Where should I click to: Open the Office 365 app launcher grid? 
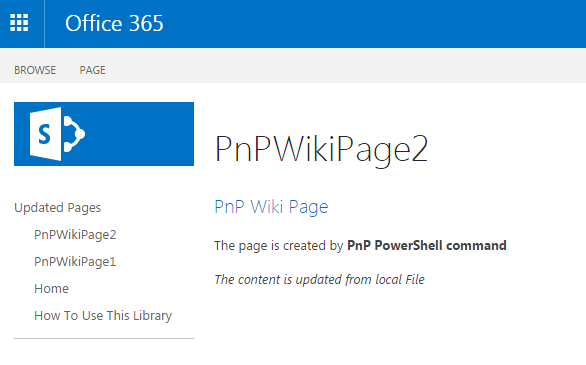tap(19, 23)
